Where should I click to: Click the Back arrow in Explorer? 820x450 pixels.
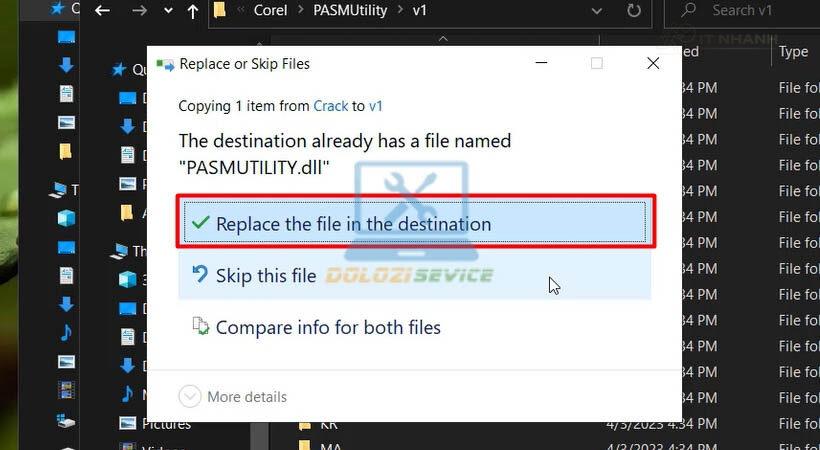[x=102, y=12]
